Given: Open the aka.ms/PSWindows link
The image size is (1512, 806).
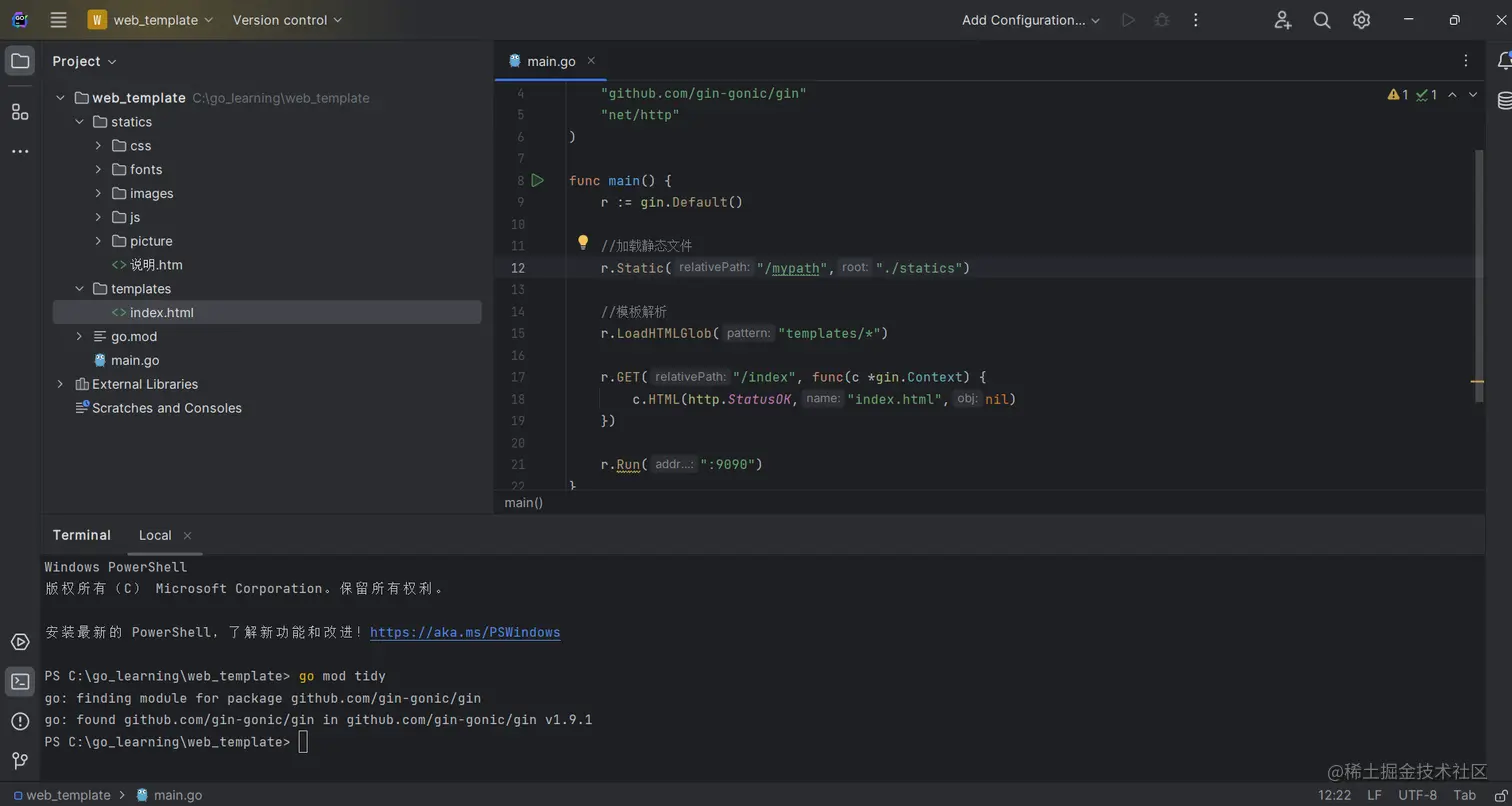Looking at the screenshot, I should [465, 632].
